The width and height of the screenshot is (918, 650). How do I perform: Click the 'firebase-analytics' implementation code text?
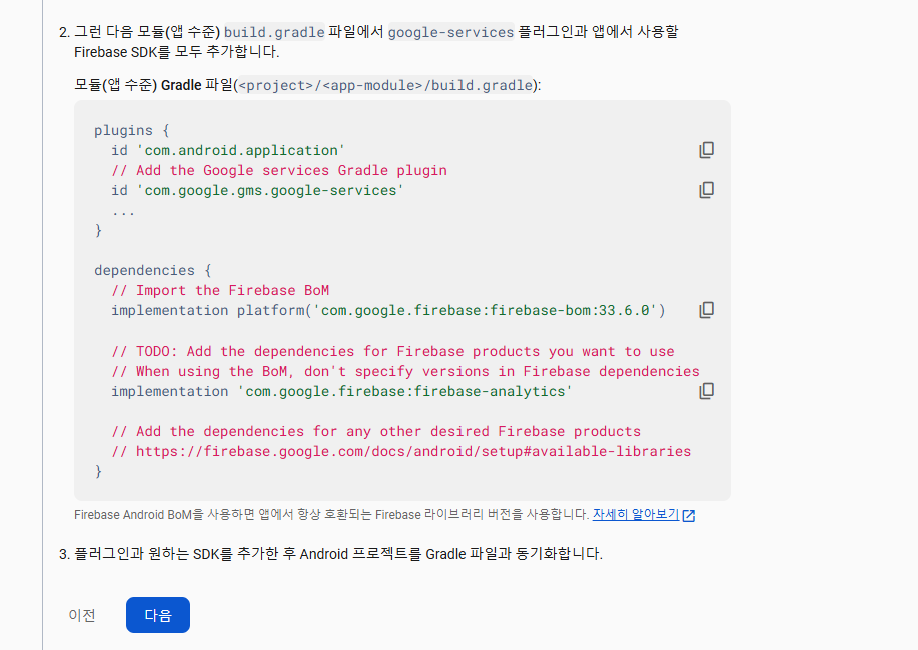pyautogui.click(x=342, y=391)
